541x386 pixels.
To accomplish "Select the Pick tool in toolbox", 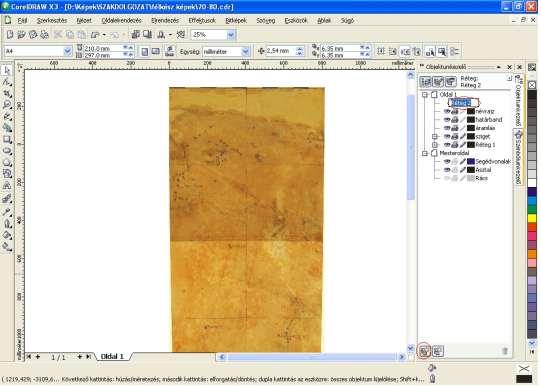I will 7,70.
